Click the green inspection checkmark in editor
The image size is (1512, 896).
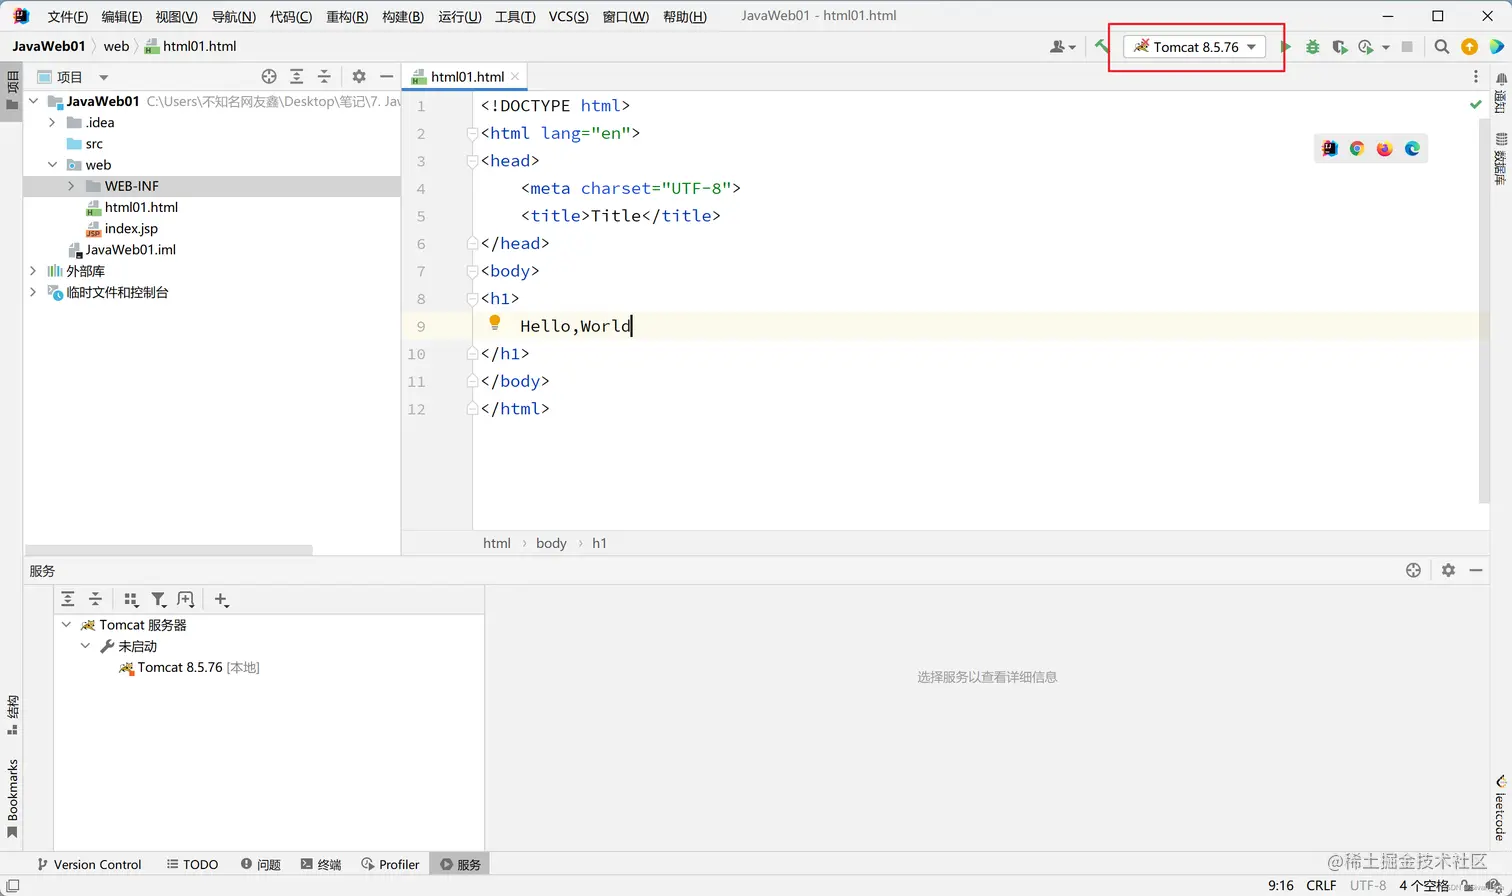[1475, 104]
